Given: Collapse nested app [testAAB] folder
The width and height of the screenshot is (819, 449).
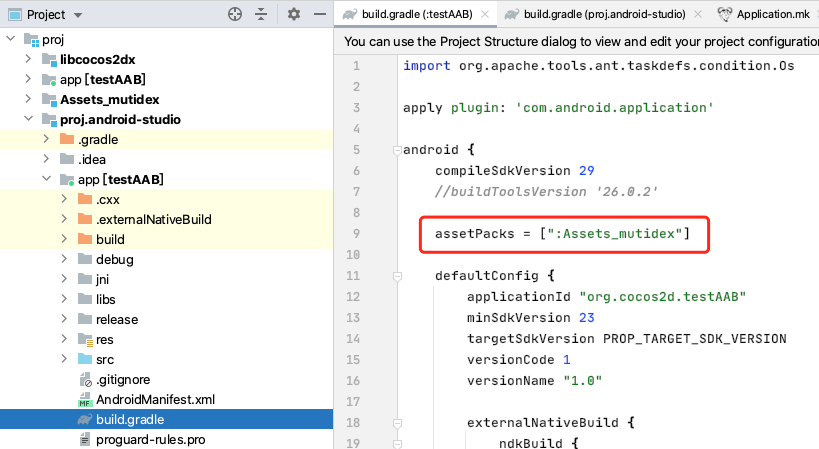Looking at the screenshot, I should [x=46, y=179].
